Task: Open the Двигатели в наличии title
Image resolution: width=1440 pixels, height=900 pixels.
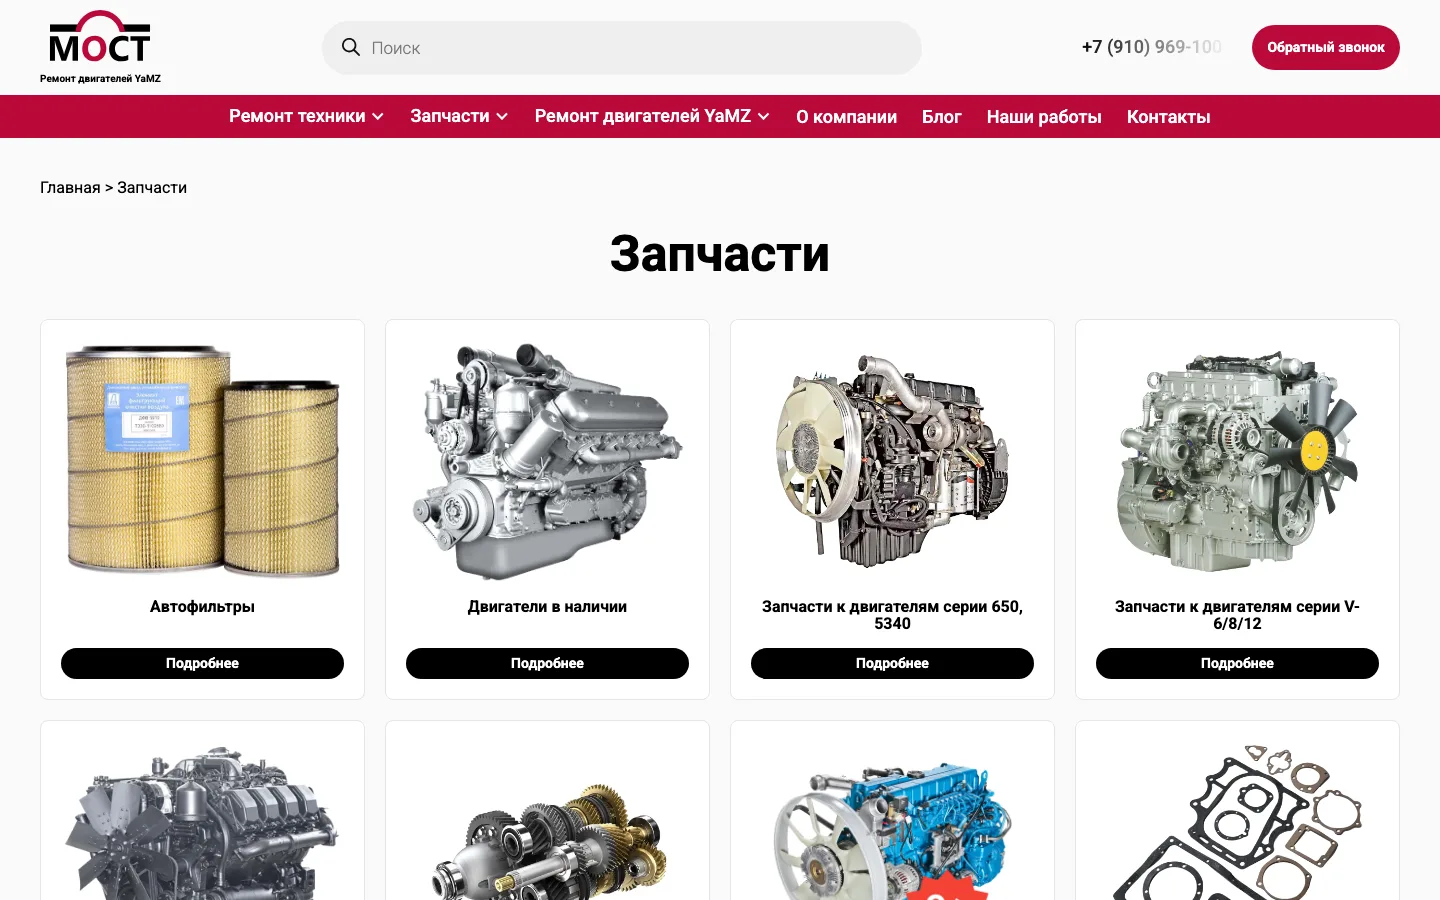Action: (547, 607)
